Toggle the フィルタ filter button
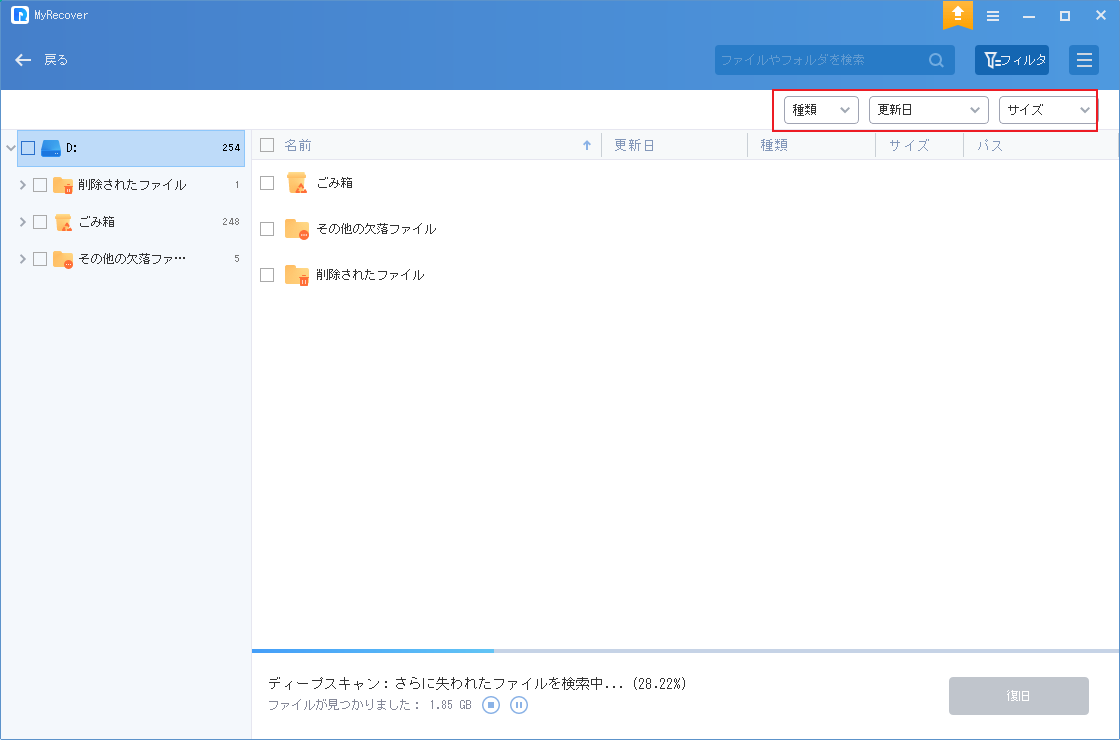The image size is (1120, 740). [x=1012, y=60]
